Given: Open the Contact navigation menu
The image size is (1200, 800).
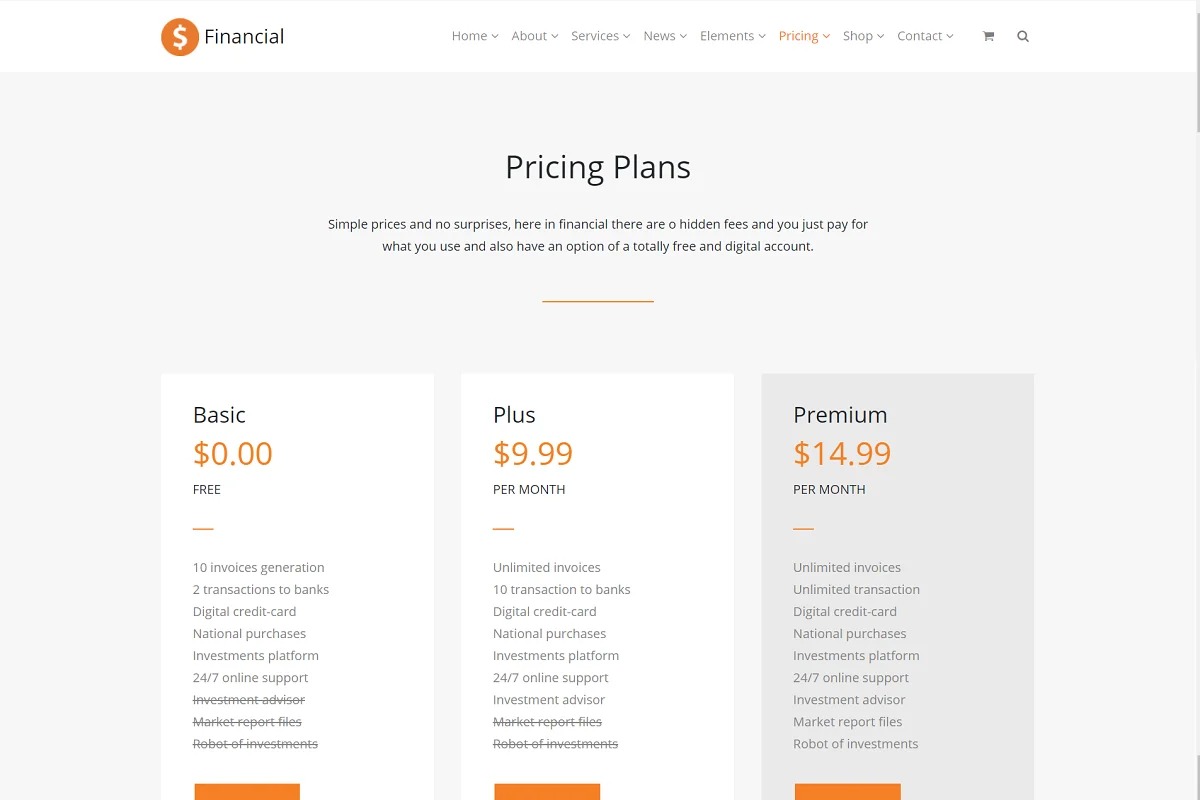Looking at the screenshot, I should (x=925, y=36).
